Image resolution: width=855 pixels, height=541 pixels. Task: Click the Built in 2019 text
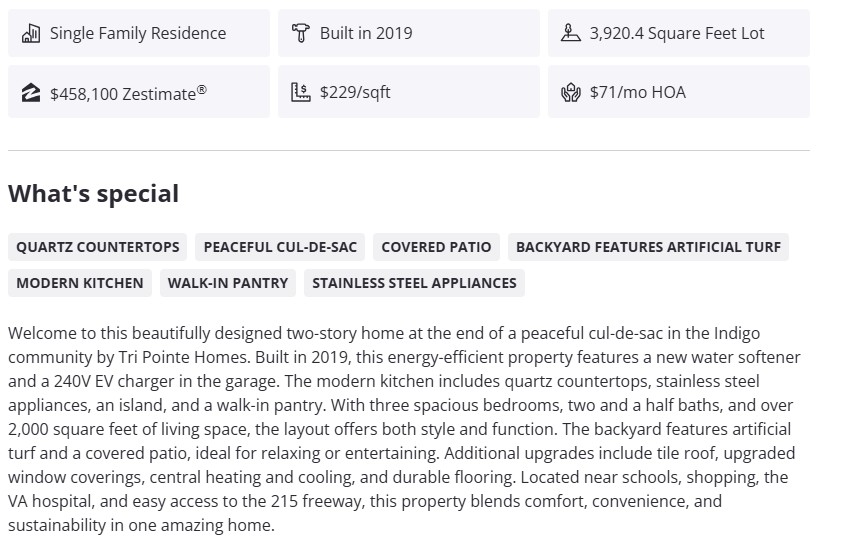click(x=366, y=33)
